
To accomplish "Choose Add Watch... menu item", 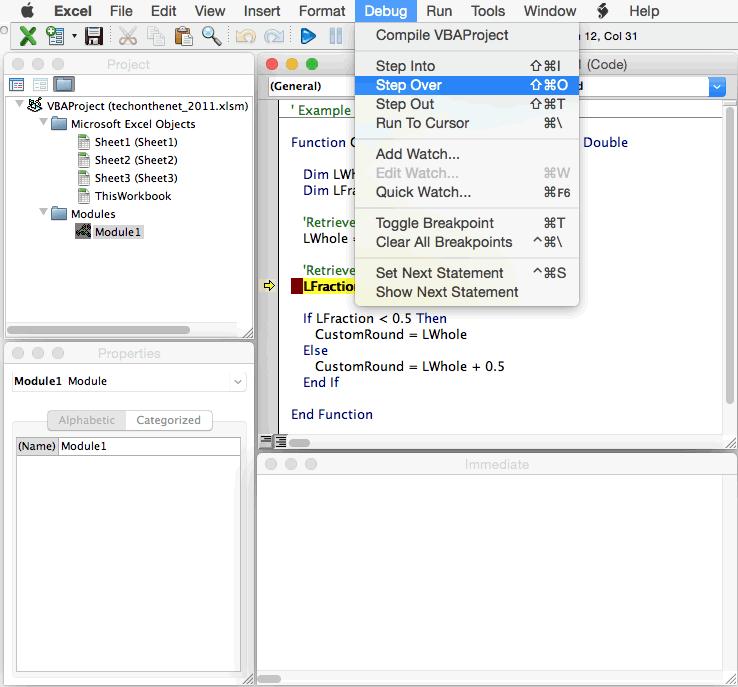I will 466,154.
